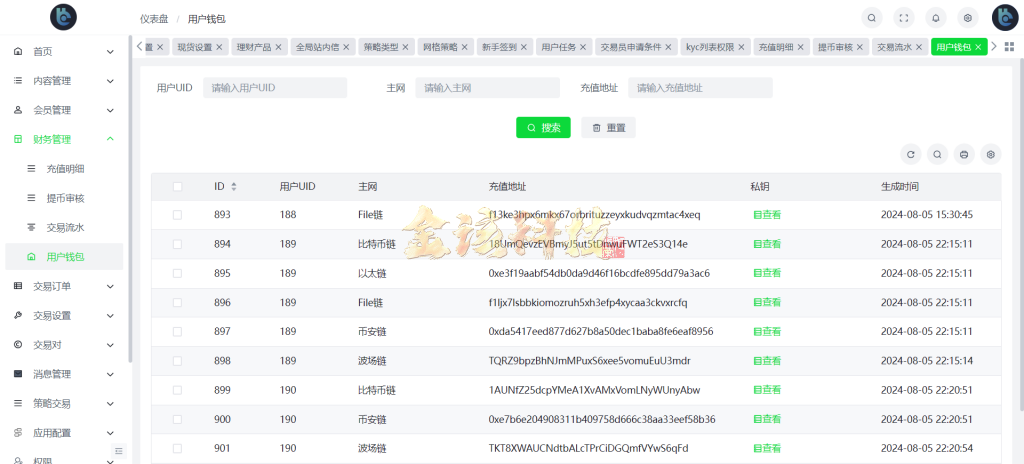Click 仪表盘 in the breadcrumb
Viewport: 1024px width, 464px height.
[x=153, y=19]
